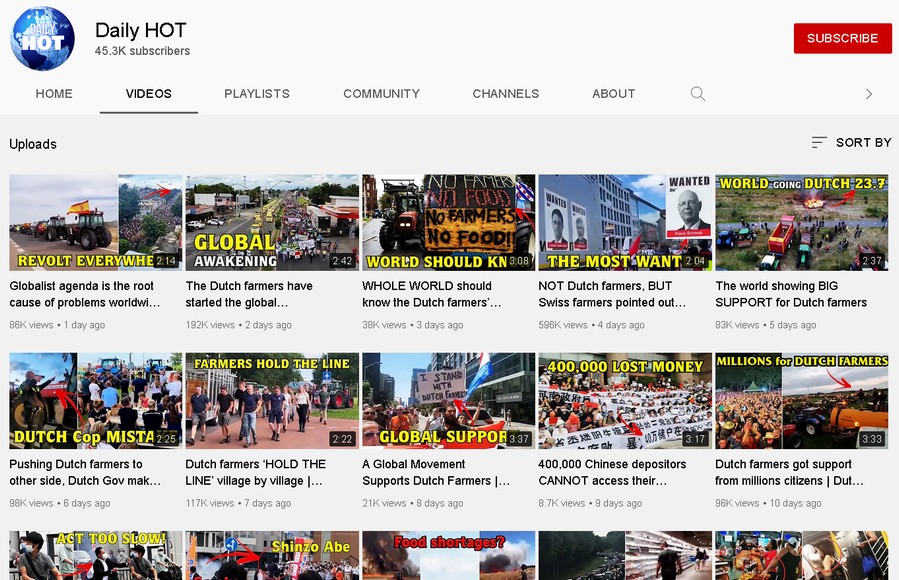Play the 'Global Awakening' video thumbnail
Image resolution: width=899 pixels, height=580 pixels.
point(272,223)
